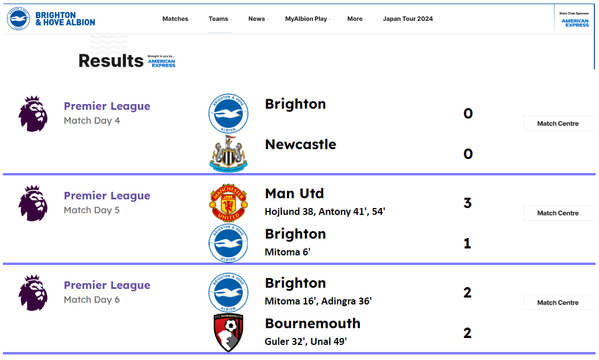Image resolution: width=599 pixels, height=360 pixels.
Task: Expand the Teams dropdown menu
Action: pyautogui.click(x=220, y=19)
